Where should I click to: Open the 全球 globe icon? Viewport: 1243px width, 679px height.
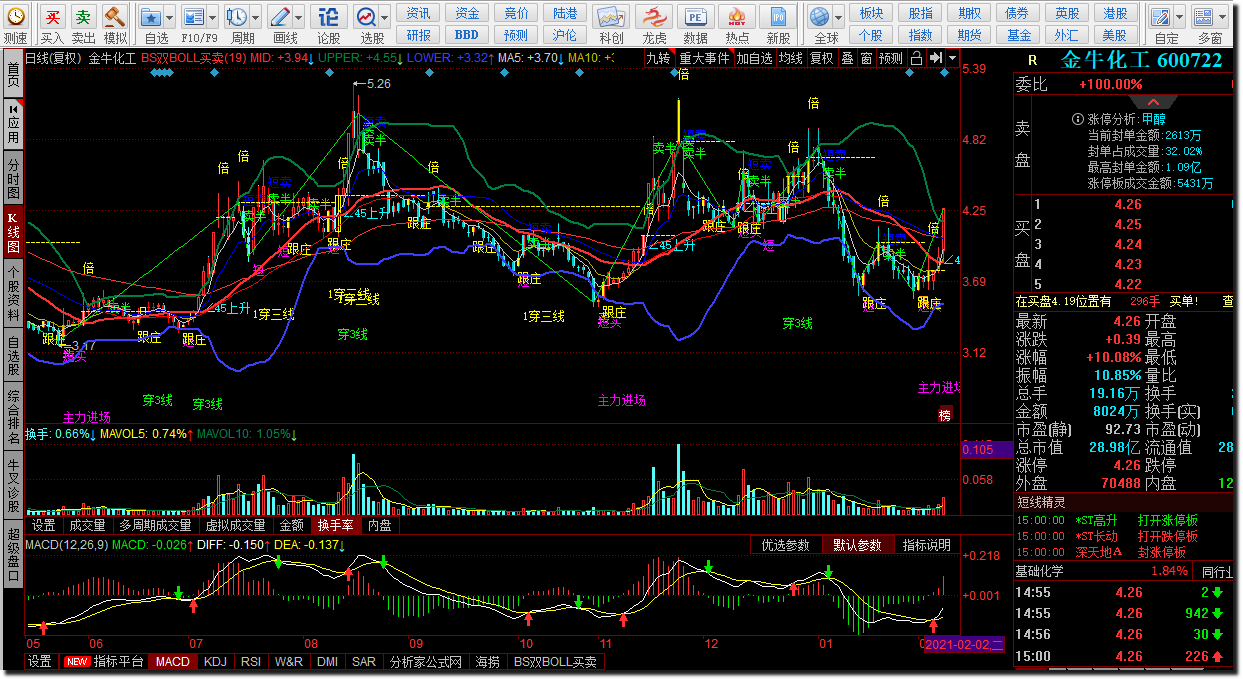[820, 16]
